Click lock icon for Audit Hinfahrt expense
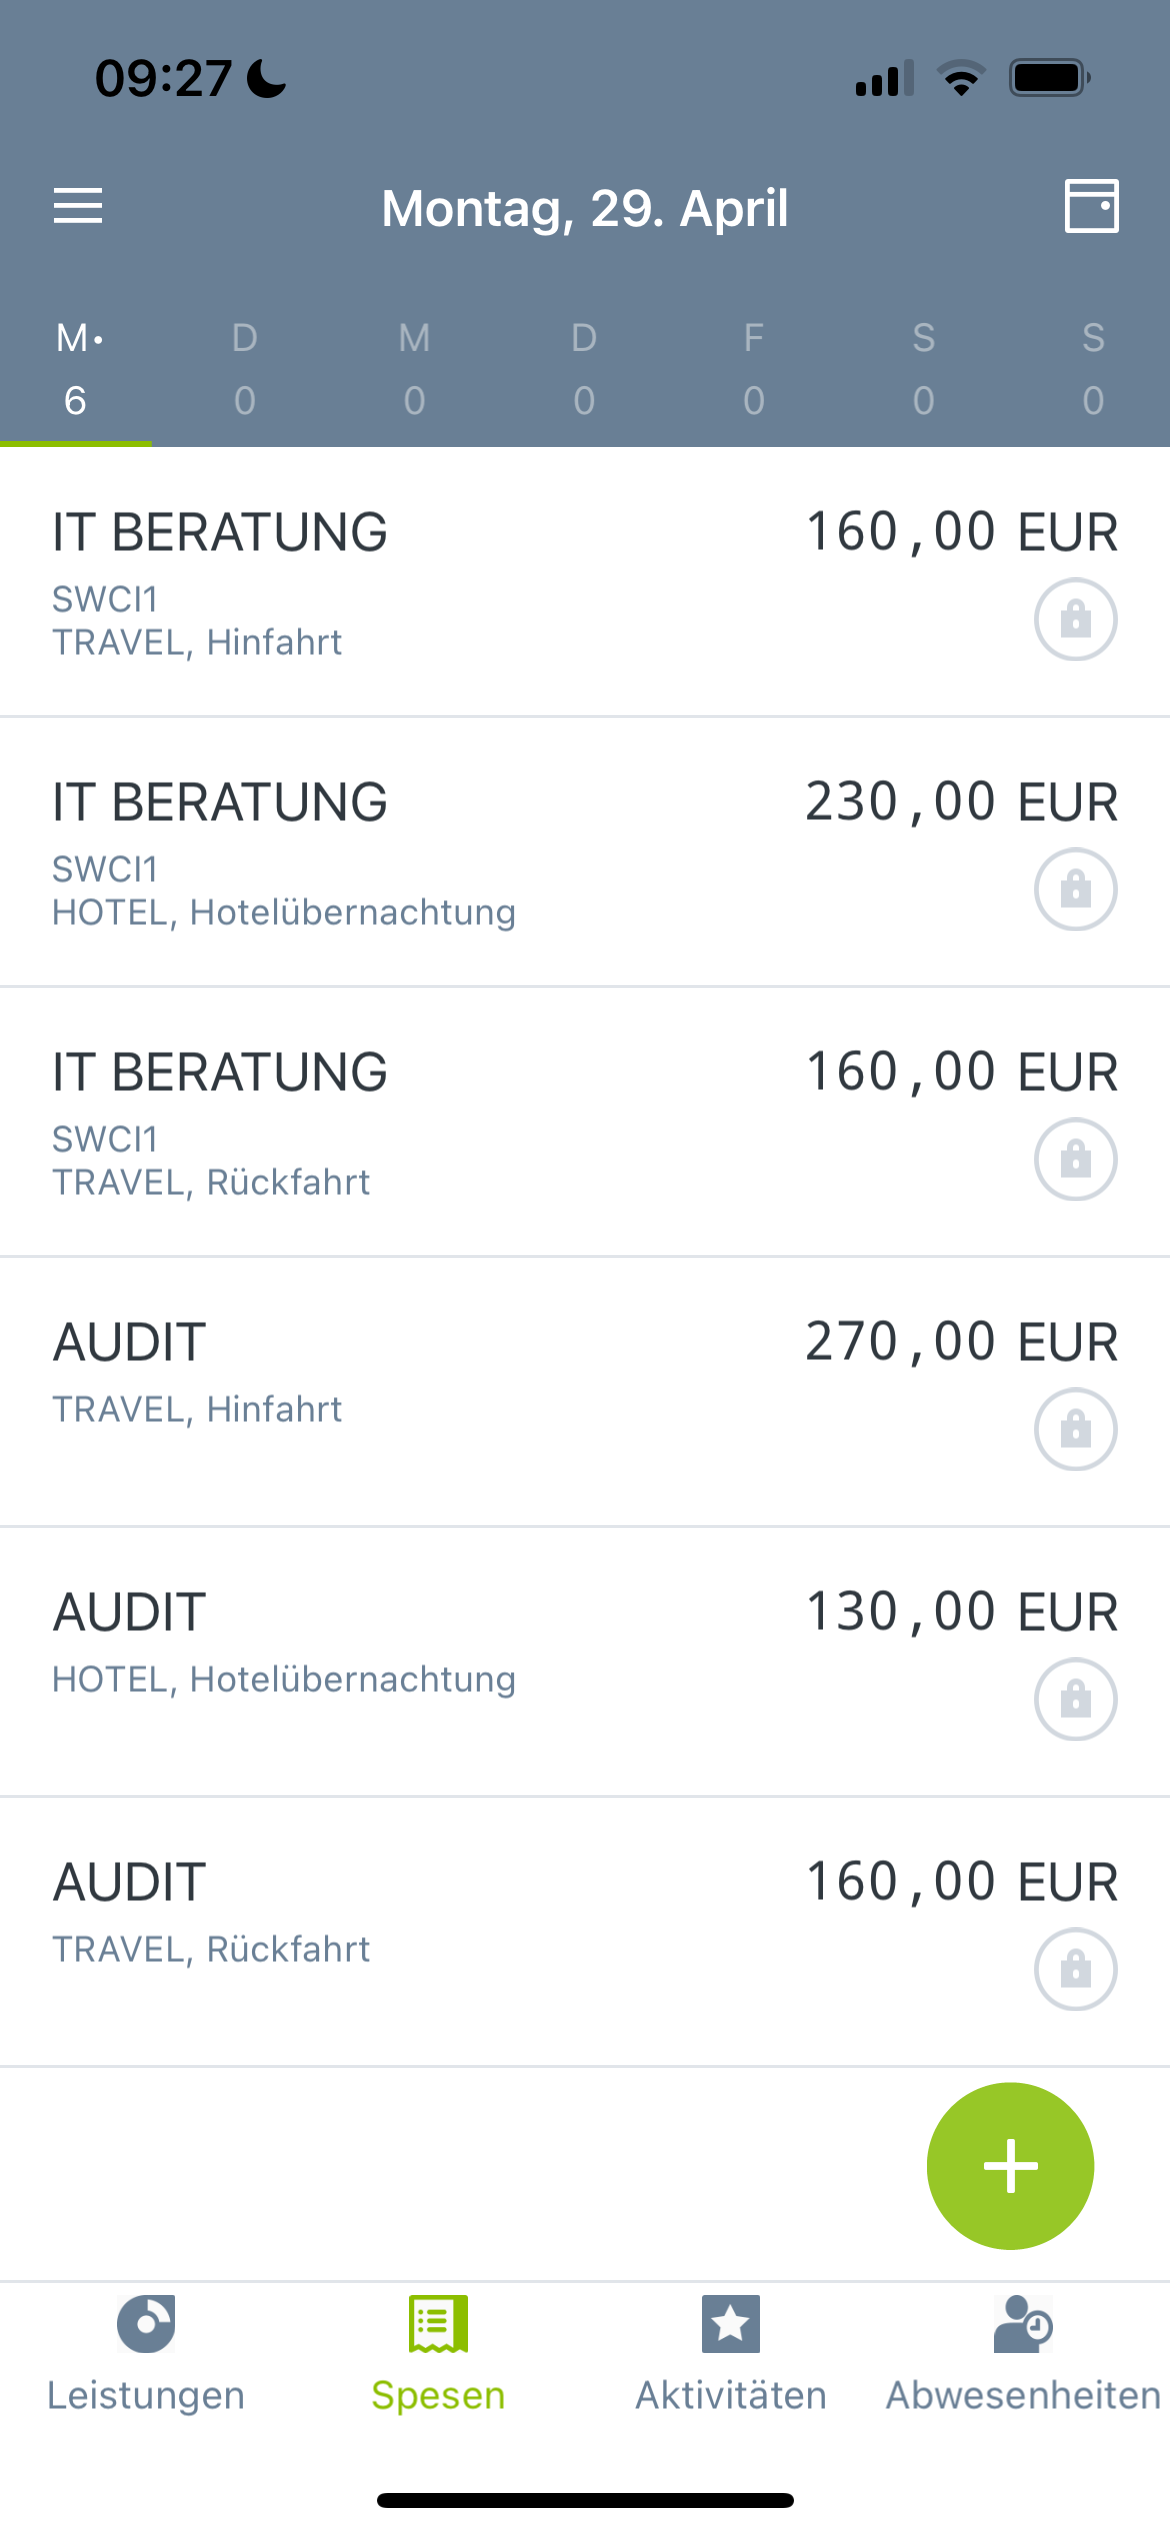 [x=1075, y=1429]
